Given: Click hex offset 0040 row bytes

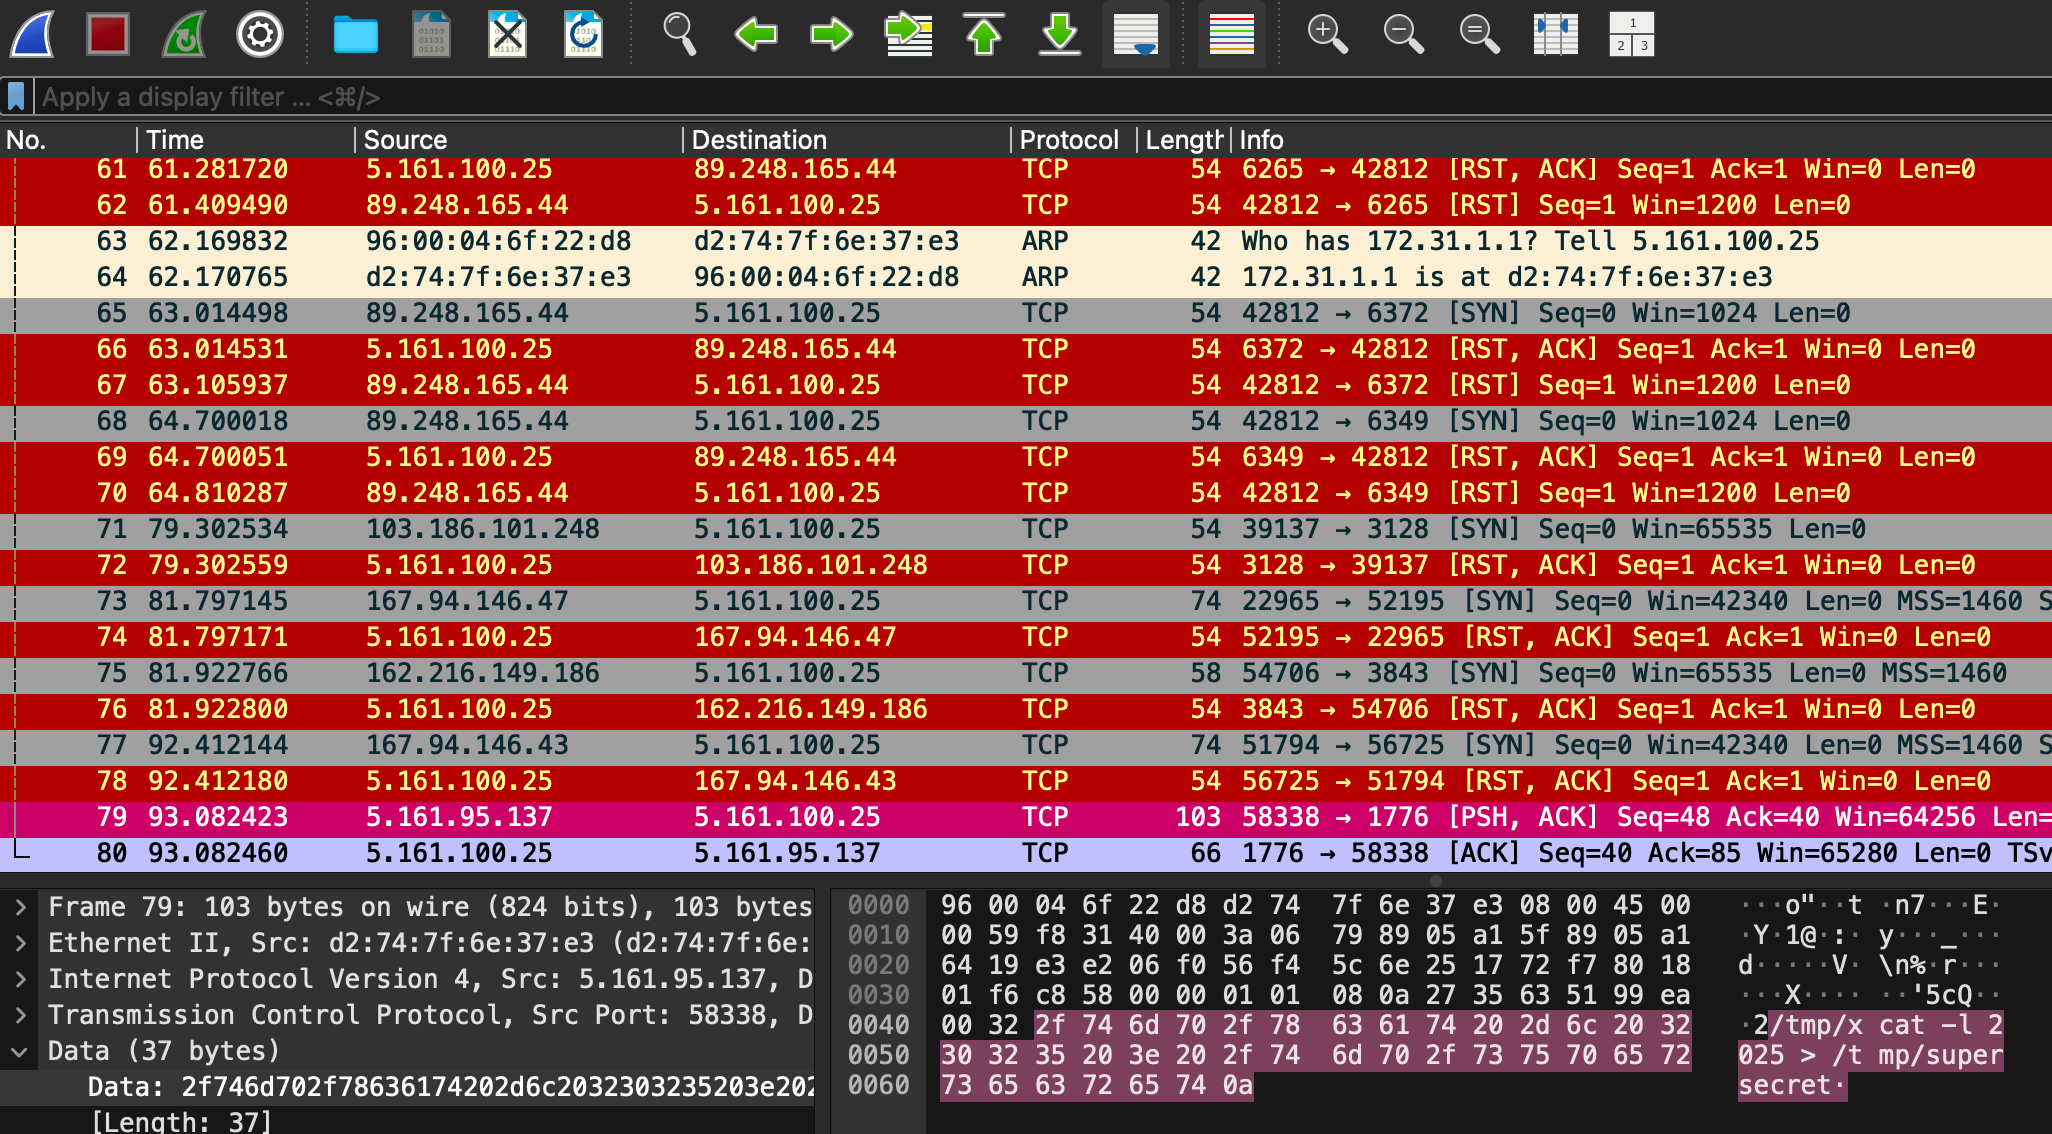Looking at the screenshot, I should [1315, 1025].
